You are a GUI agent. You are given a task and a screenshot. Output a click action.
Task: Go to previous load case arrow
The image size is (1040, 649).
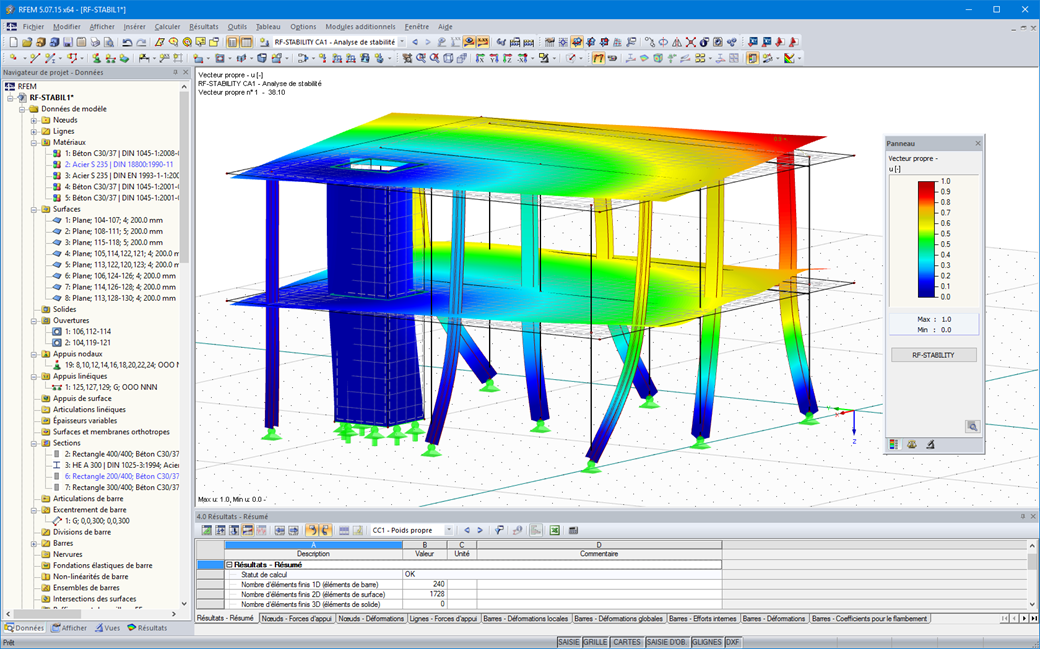coord(415,42)
